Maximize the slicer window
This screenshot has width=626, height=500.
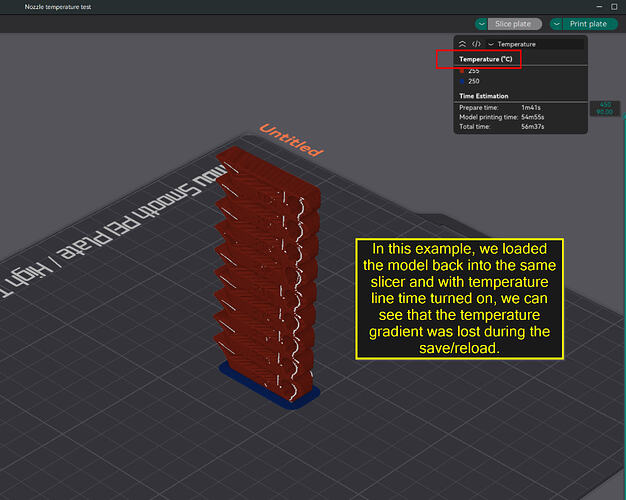tap(614, 7)
